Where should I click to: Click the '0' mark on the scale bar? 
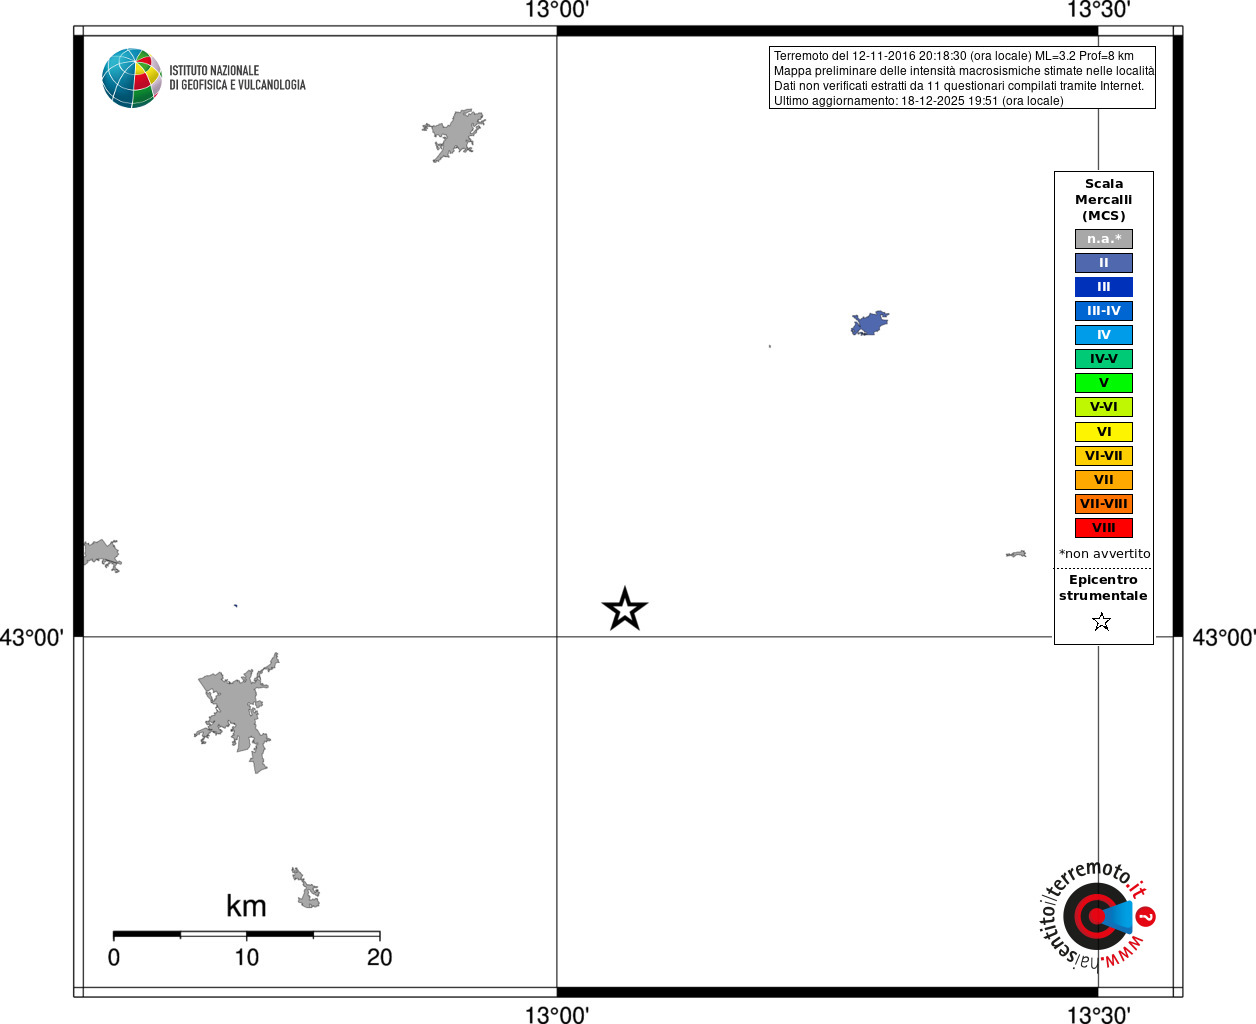coord(114,957)
